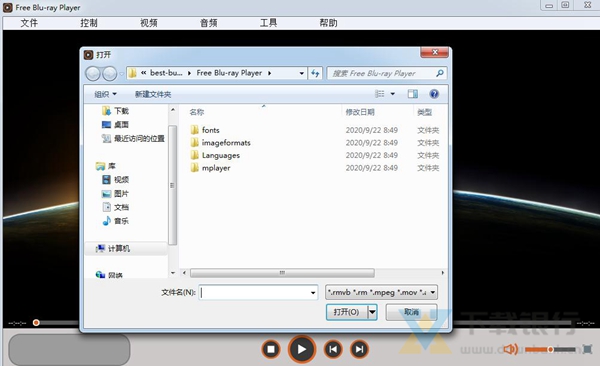Adjust the volume slider
The height and width of the screenshot is (366, 600).
550,349
